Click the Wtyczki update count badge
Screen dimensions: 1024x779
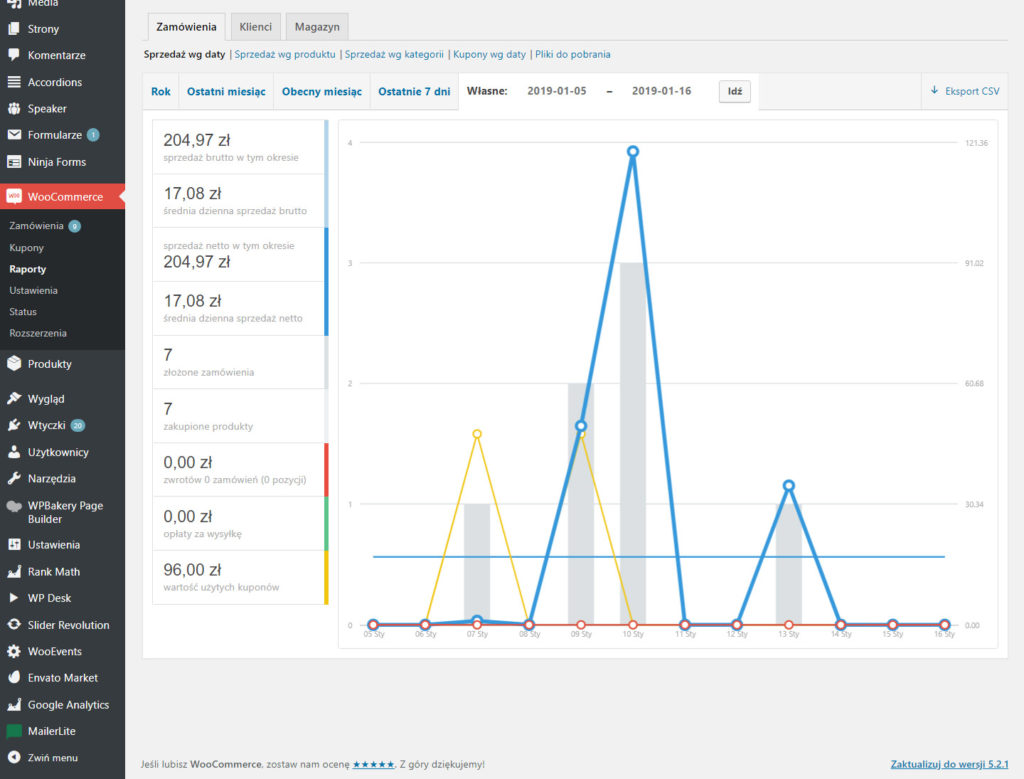coord(78,425)
